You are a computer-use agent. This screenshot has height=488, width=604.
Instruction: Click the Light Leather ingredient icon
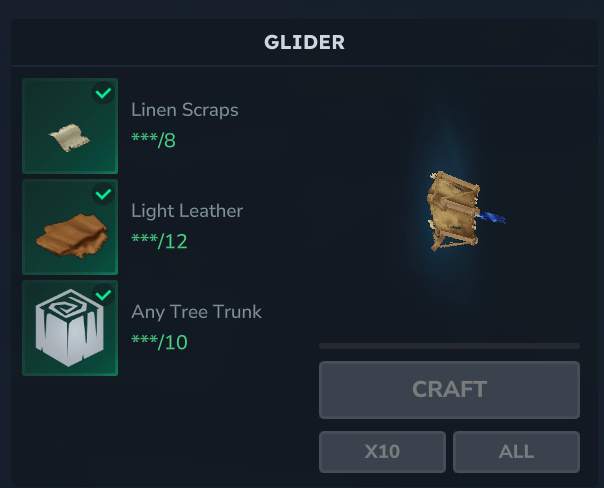[70, 227]
